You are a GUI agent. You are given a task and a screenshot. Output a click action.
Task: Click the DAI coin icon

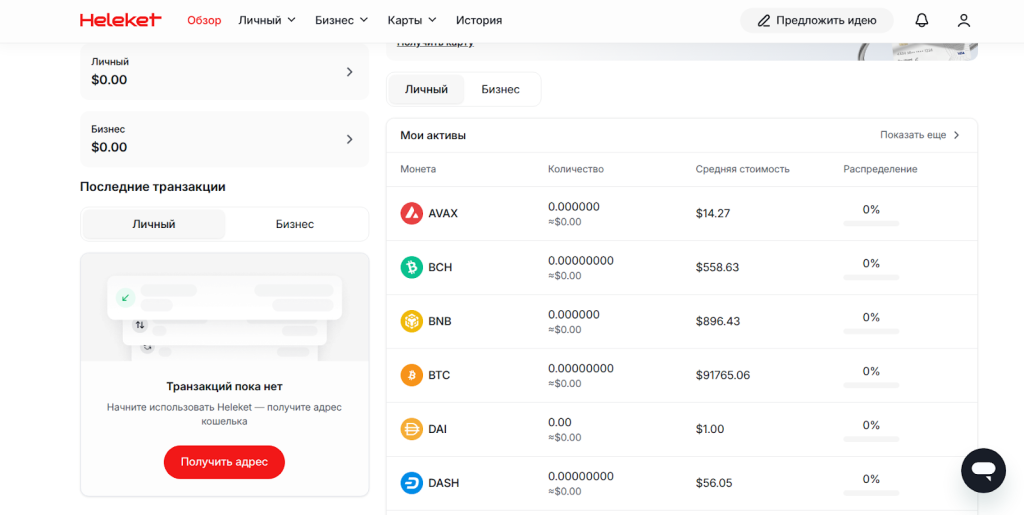click(411, 429)
